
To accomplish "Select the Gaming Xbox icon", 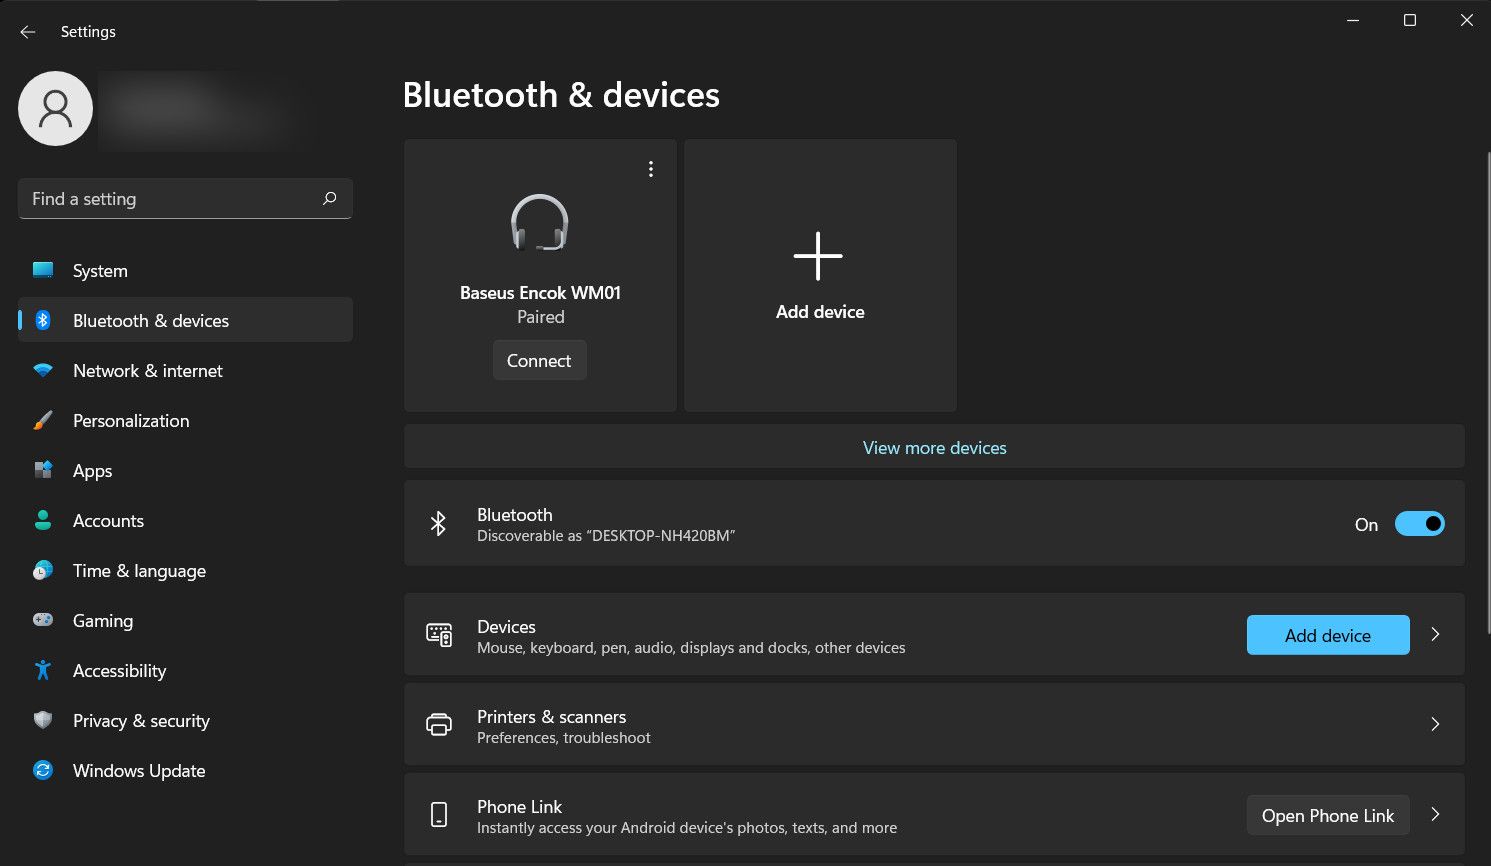I will coord(43,620).
